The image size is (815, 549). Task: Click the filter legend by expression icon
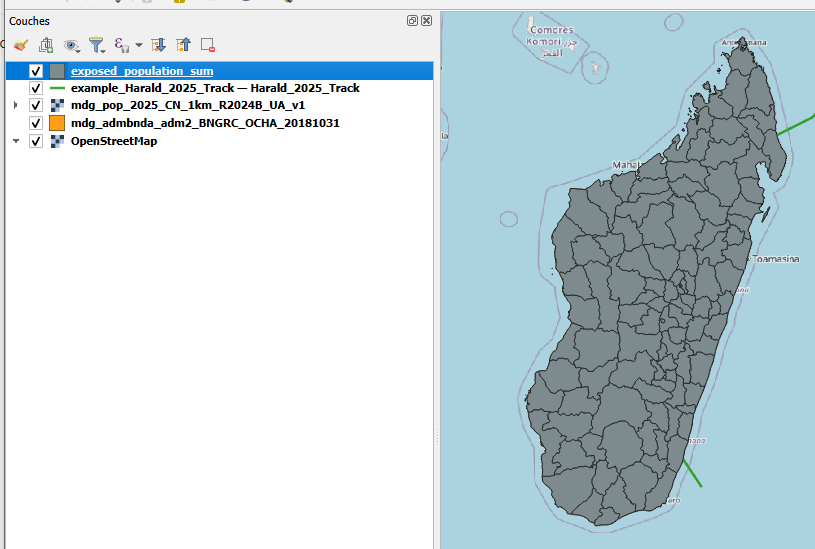tap(121, 45)
